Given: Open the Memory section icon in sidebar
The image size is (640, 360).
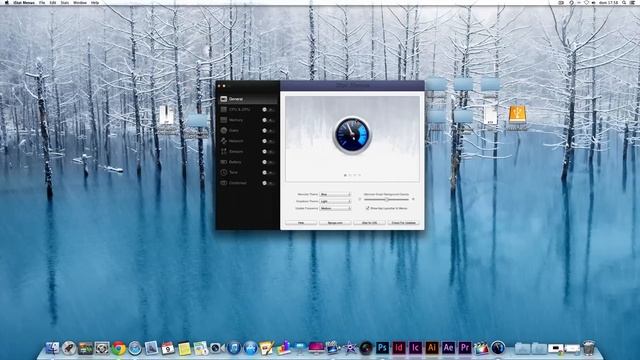Looking at the screenshot, I should tap(224, 120).
